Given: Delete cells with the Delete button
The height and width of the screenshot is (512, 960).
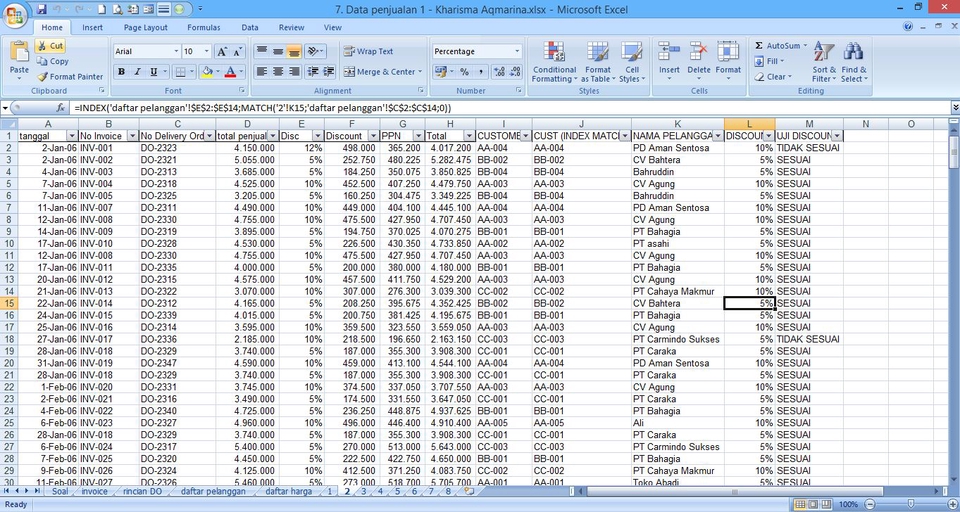Looking at the screenshot, I should [x=699, y=62].
